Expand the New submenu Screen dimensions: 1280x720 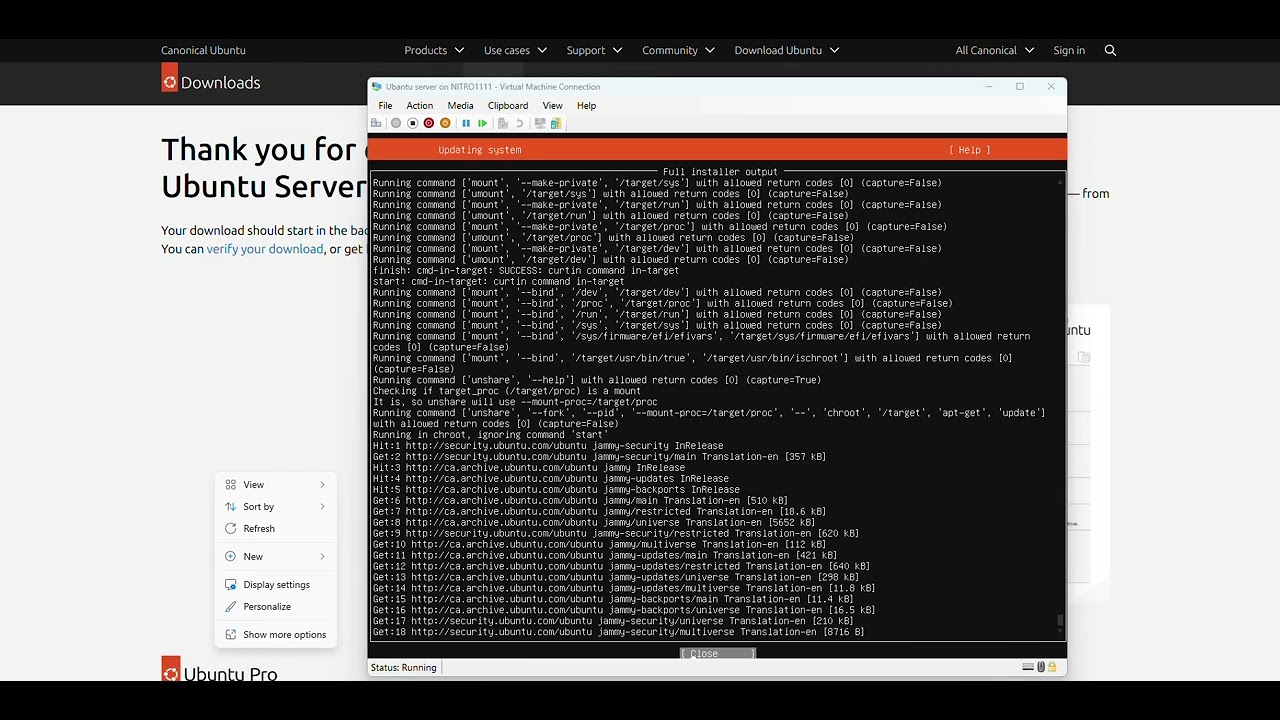pyautogui.click(x=275, y=556)
